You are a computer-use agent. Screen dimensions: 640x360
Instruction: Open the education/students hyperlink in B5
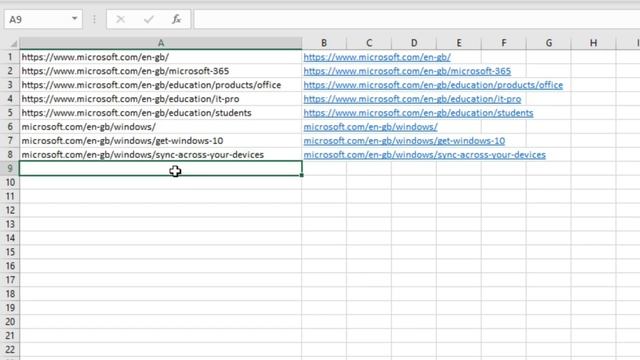418,113
